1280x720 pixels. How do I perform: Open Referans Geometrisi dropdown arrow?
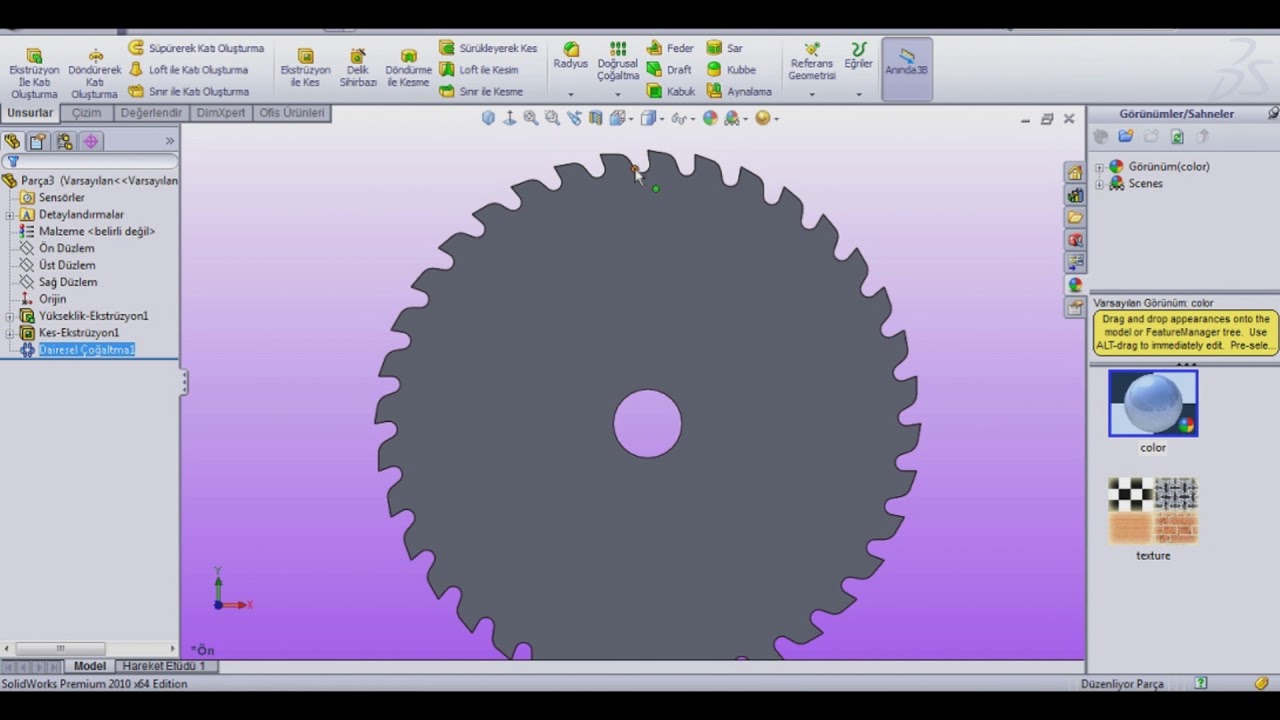pyautogui.click(x=812, y=95)
